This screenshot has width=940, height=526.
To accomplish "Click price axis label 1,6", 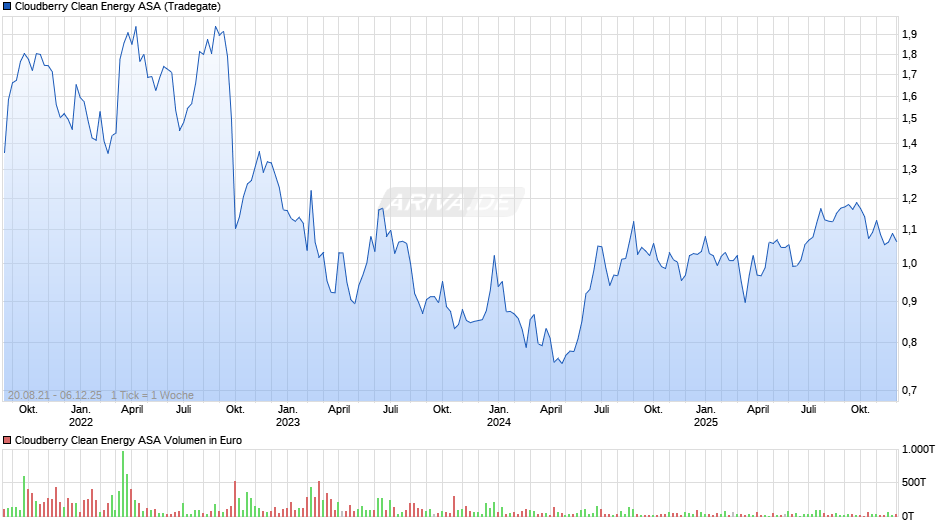I will click(x=909, y=97).
